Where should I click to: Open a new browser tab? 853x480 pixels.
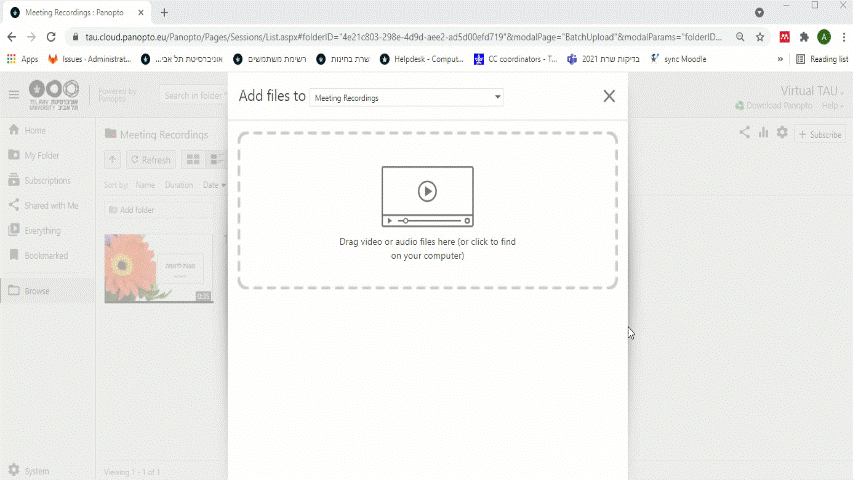[164, 13]
